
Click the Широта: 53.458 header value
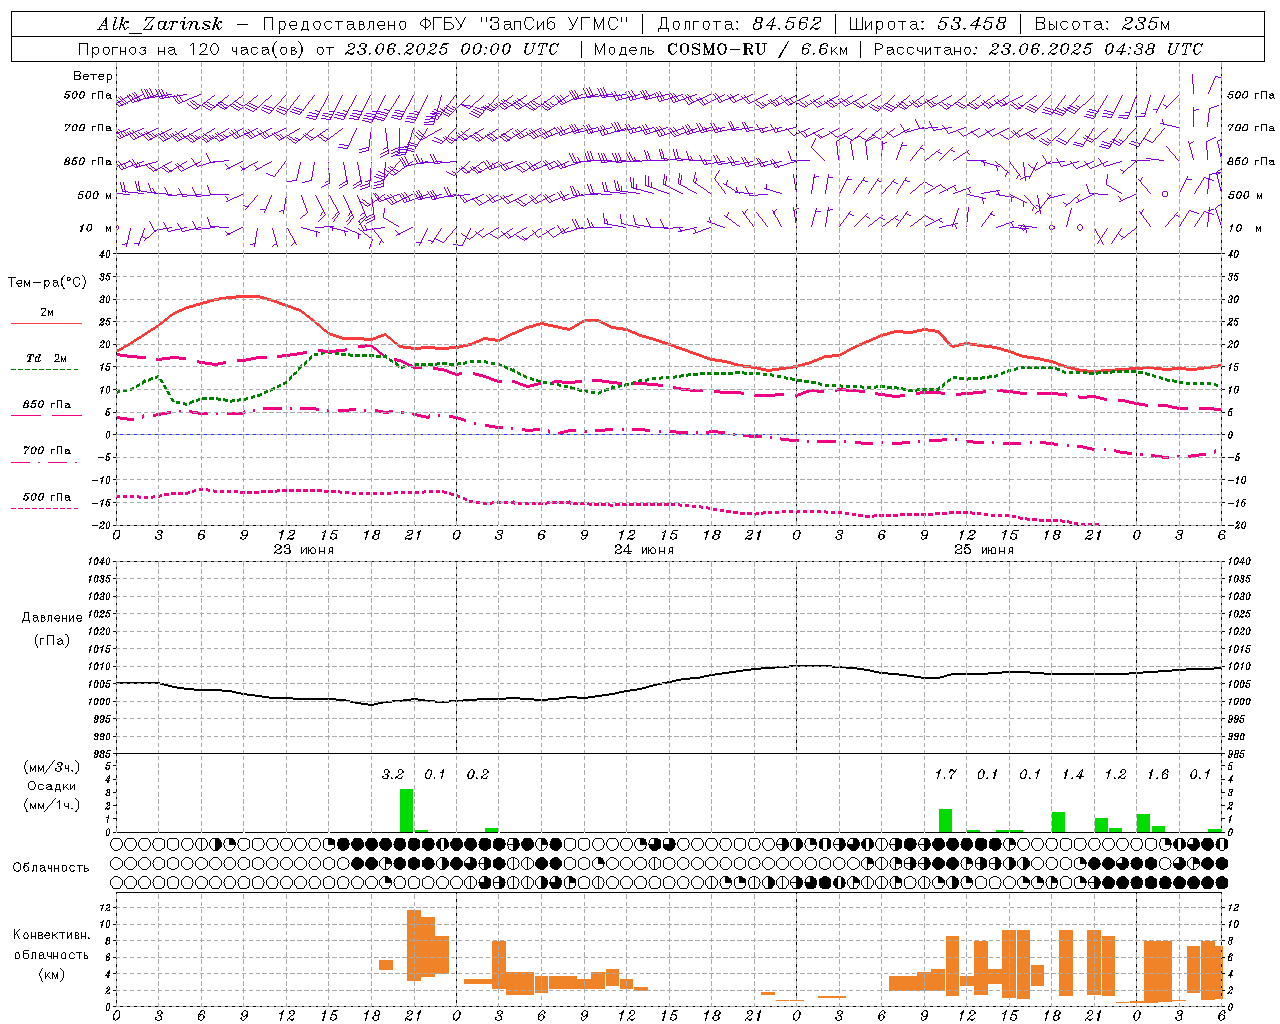pyautogui.click(x=927, y=24)
